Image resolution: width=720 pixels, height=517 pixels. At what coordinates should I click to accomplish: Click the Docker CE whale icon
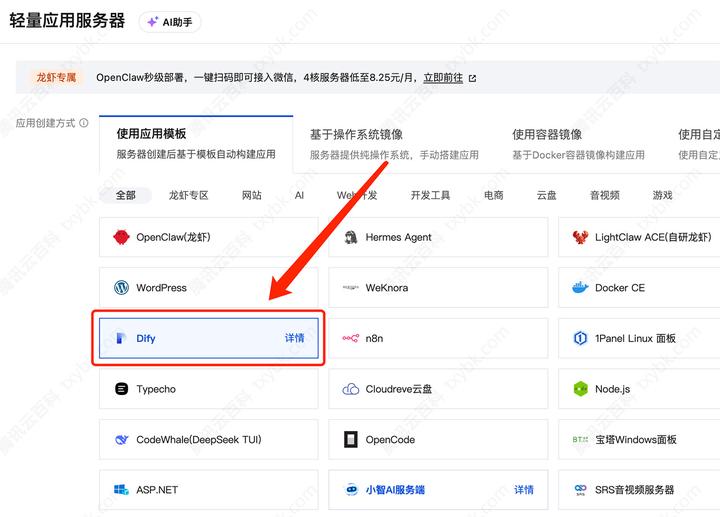(580, 287)
